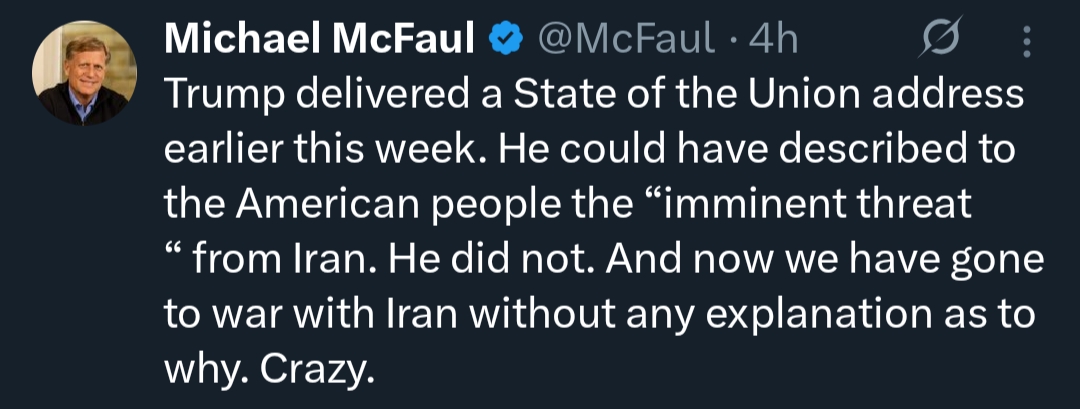Click the 4h timestamp of the post
Screen dimensions: 1080x409
(x=774, y=39)
